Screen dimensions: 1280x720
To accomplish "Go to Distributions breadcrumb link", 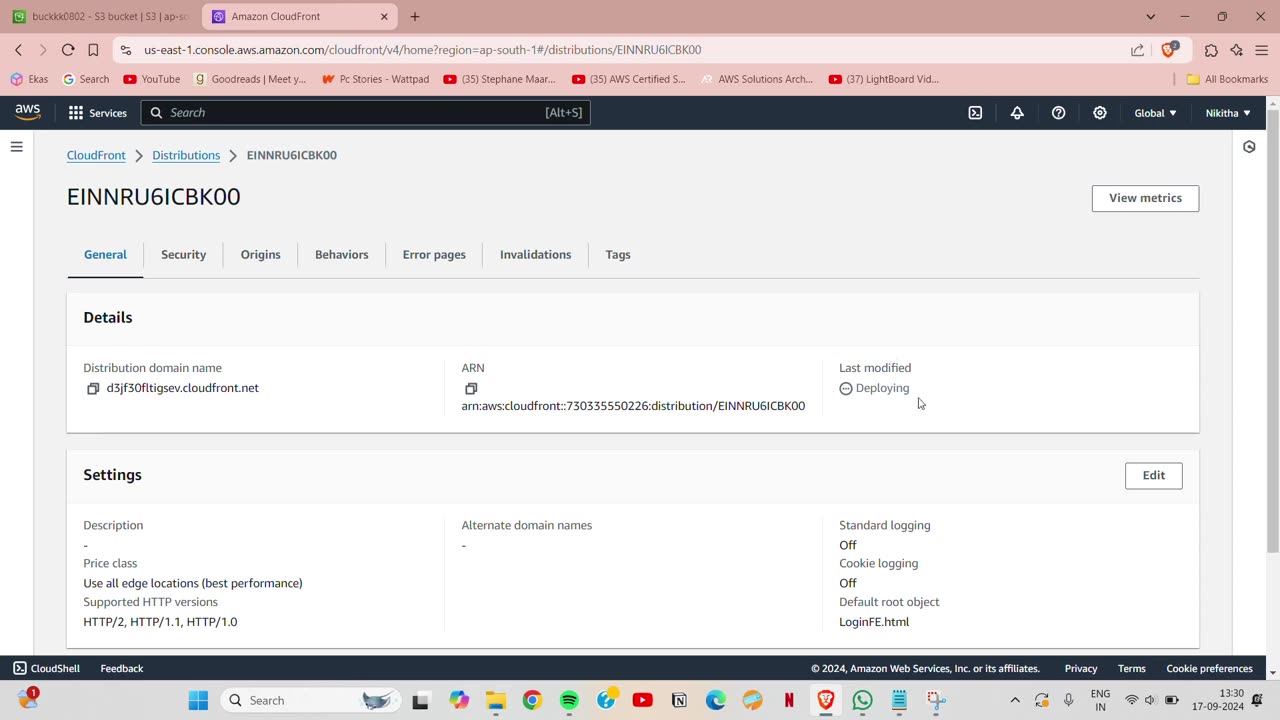I will 186,155.
